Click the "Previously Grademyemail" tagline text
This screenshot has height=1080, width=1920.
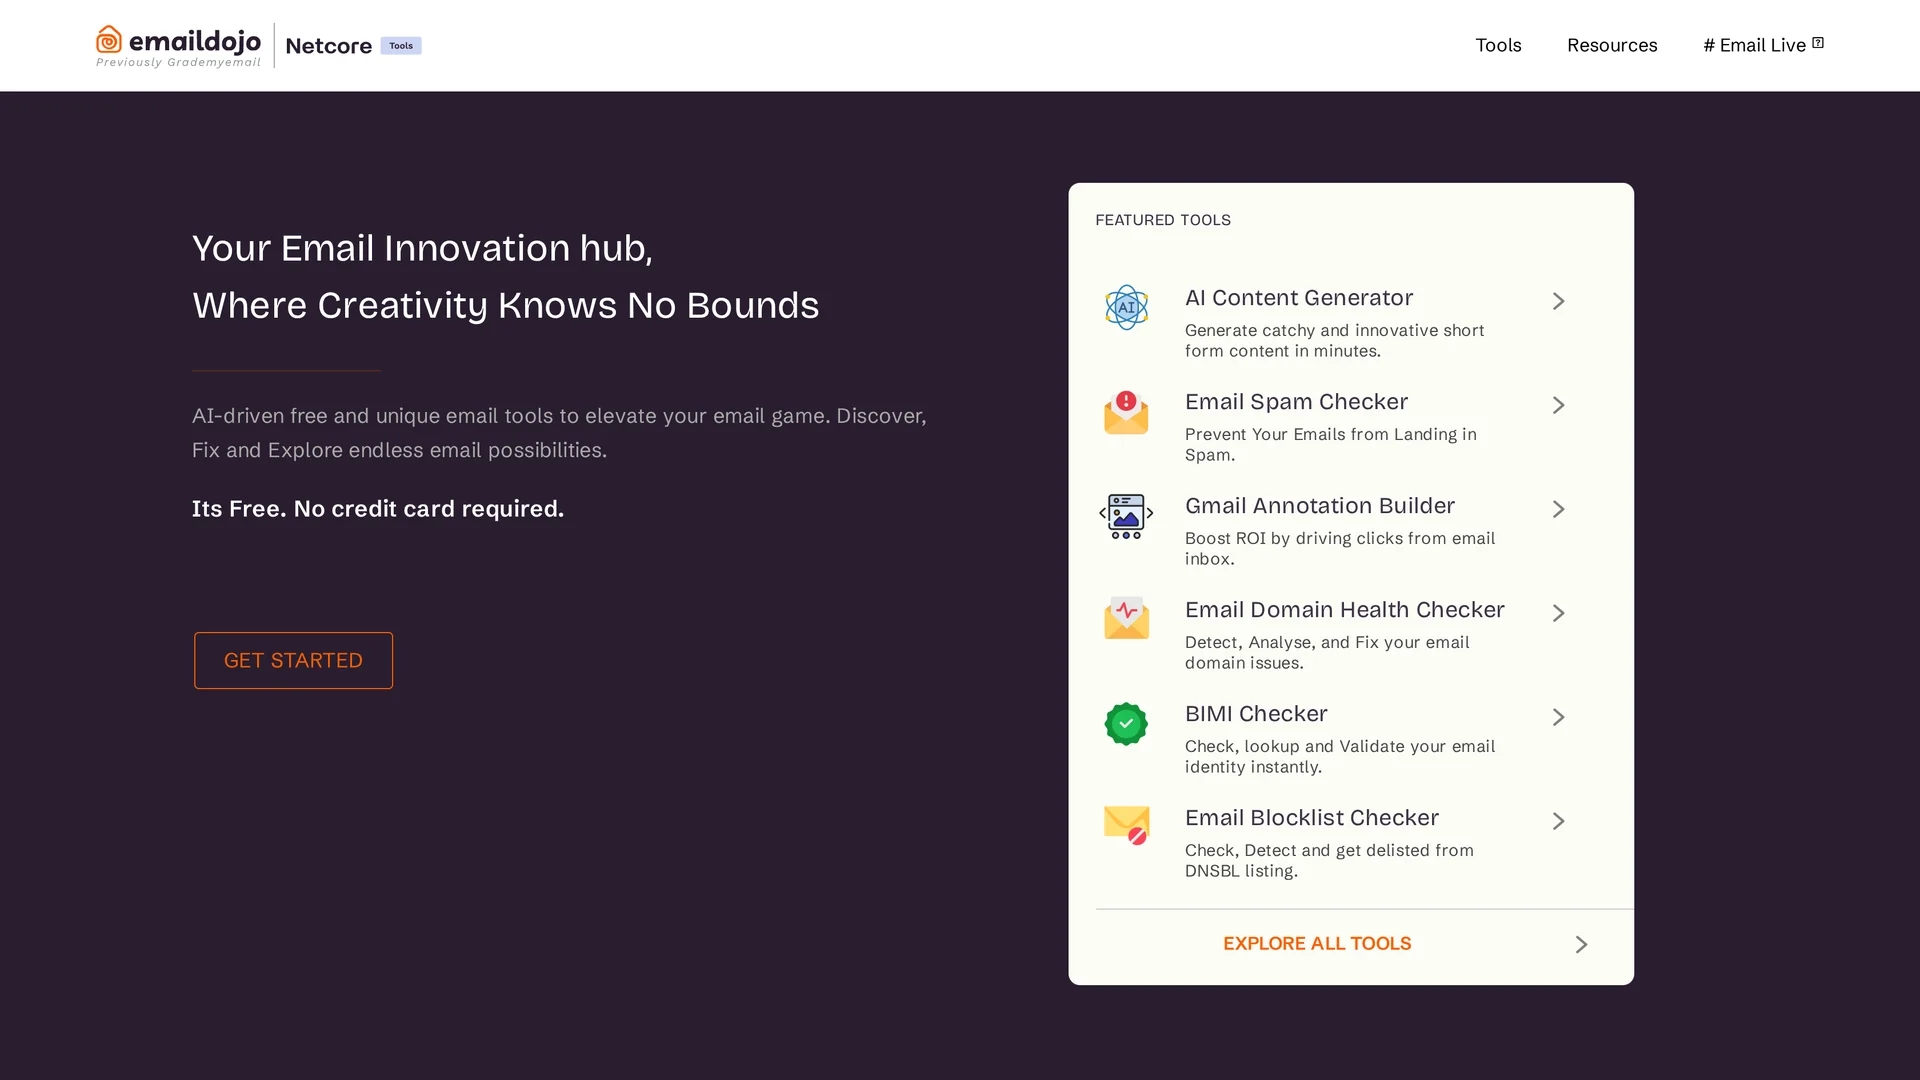pos(178,63)
